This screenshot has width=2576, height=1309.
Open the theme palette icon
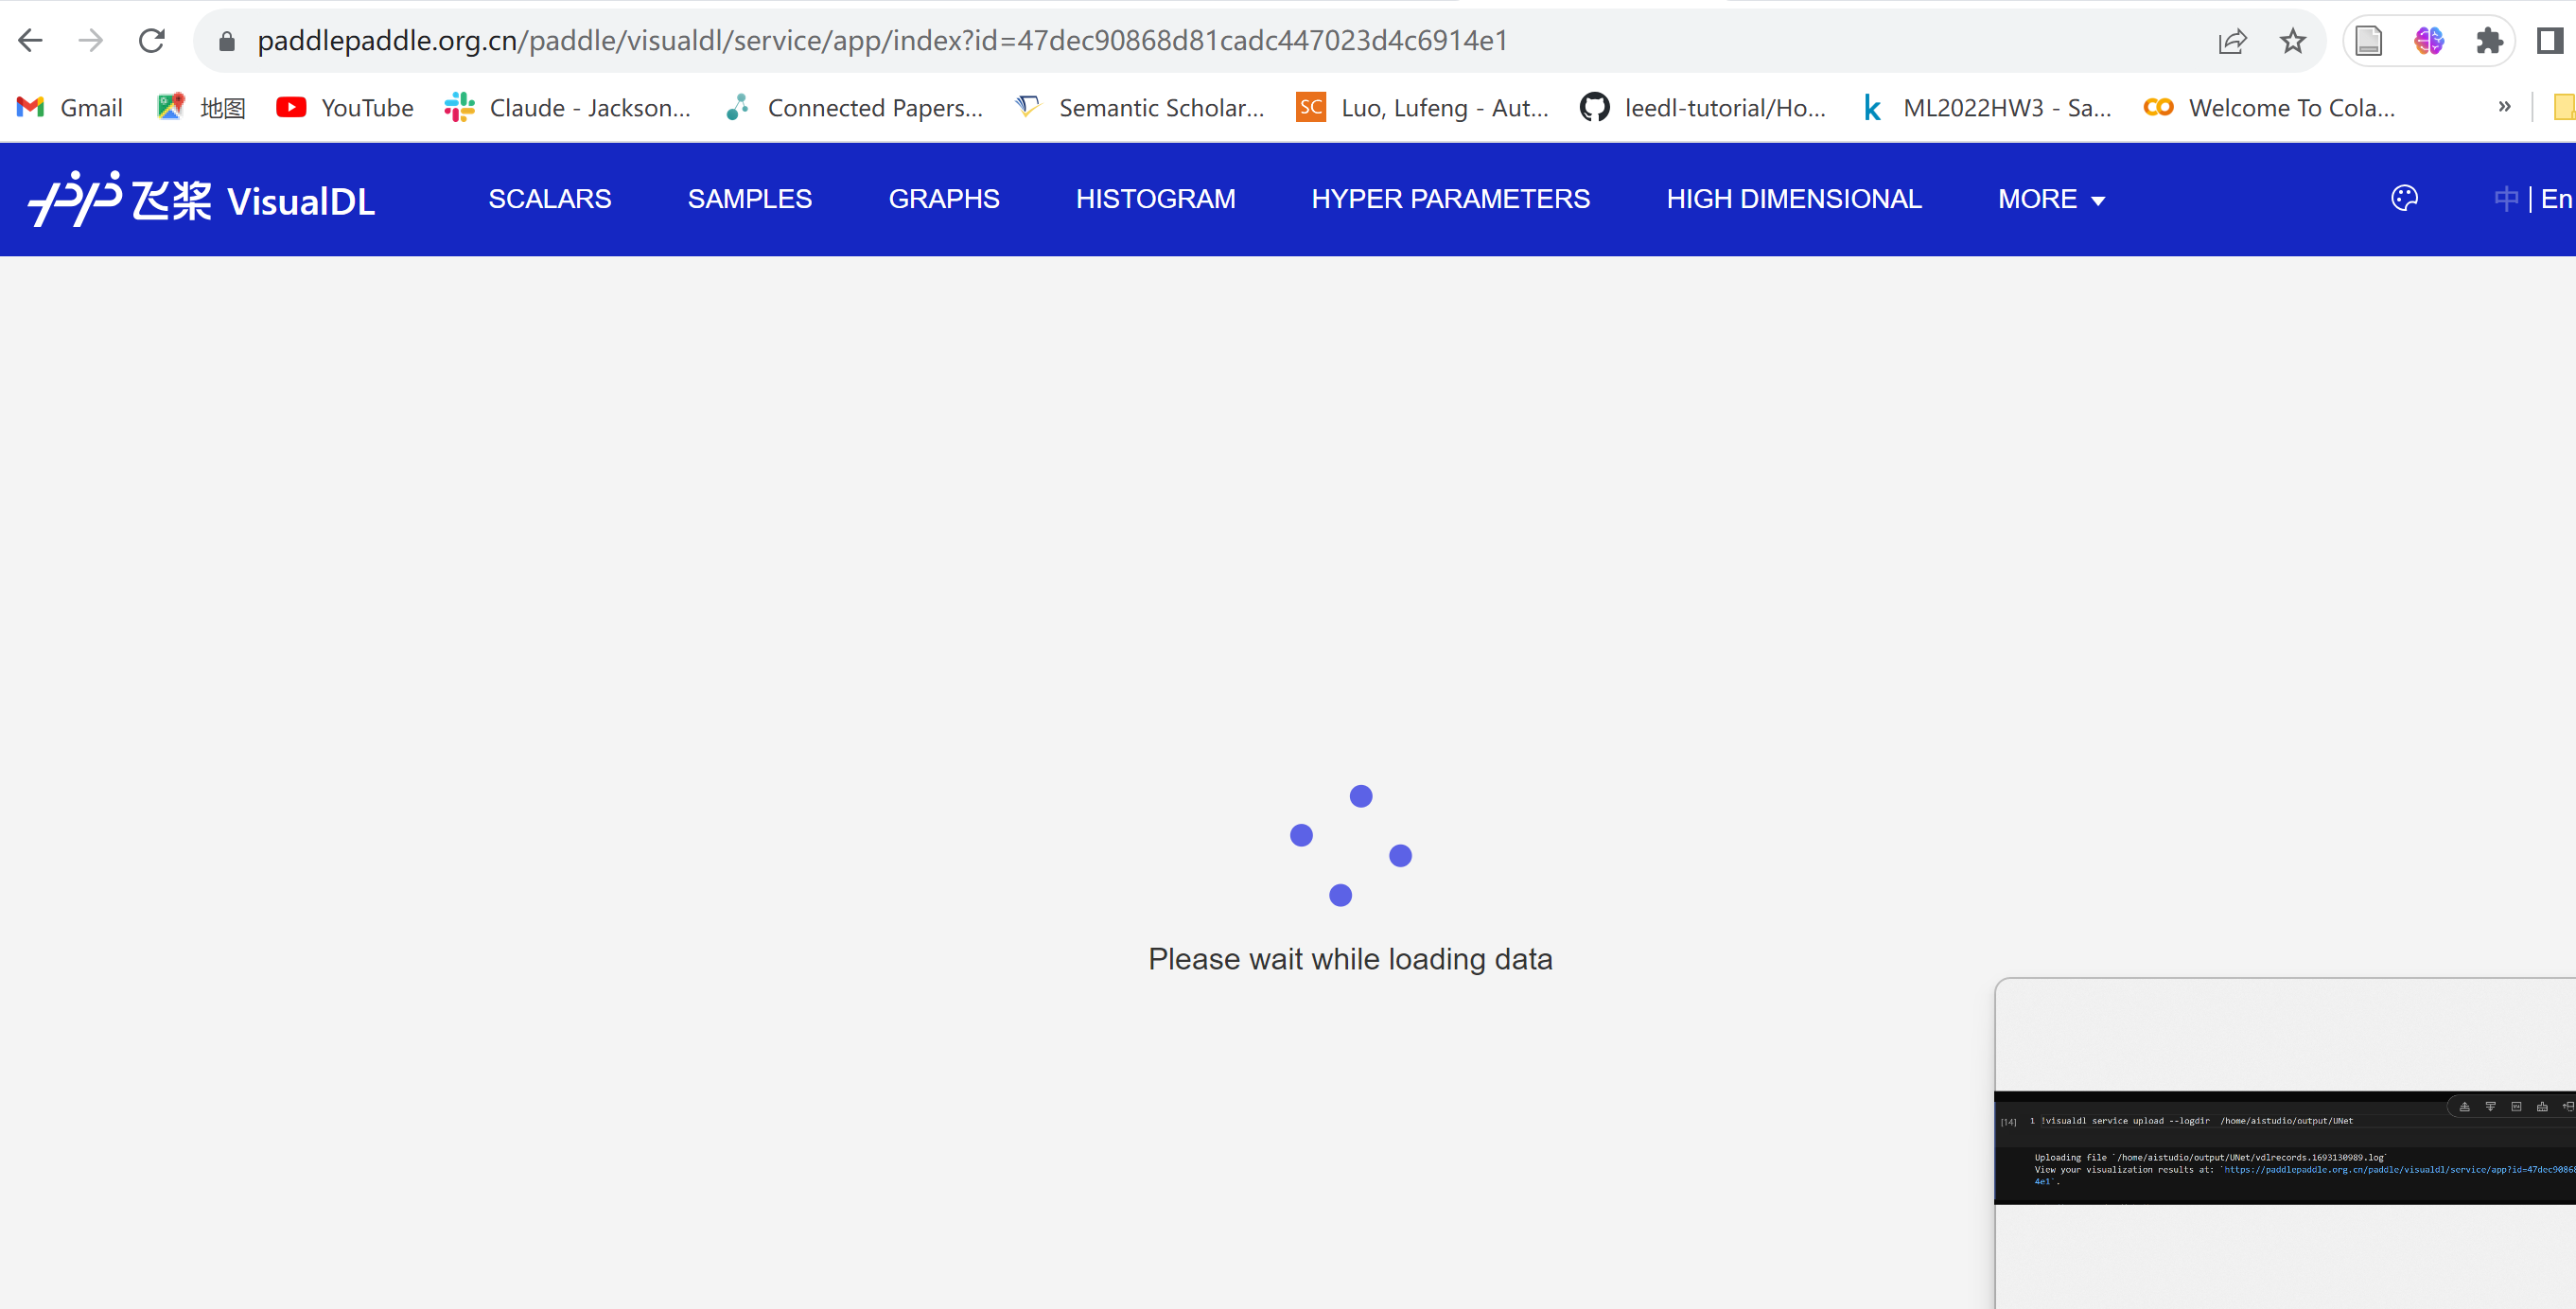(2404, 198)
